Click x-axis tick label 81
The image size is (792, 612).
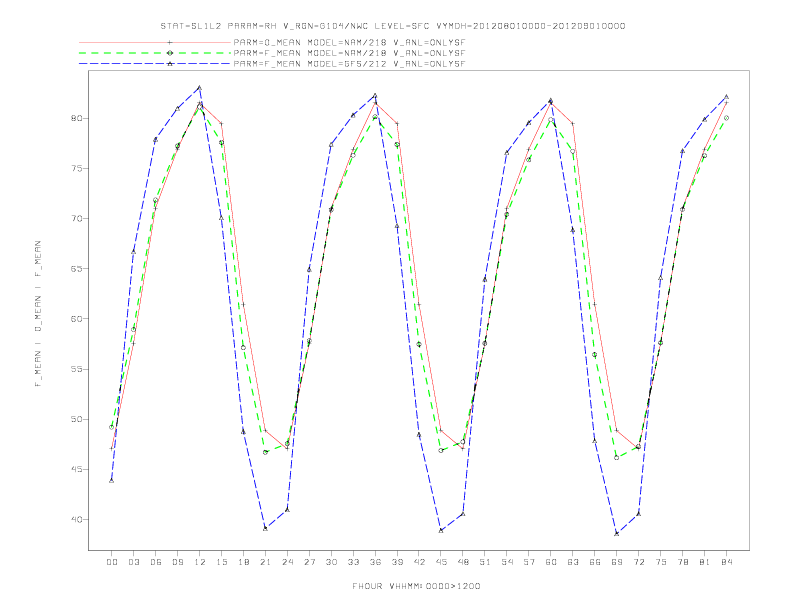(x=705, y=562)
